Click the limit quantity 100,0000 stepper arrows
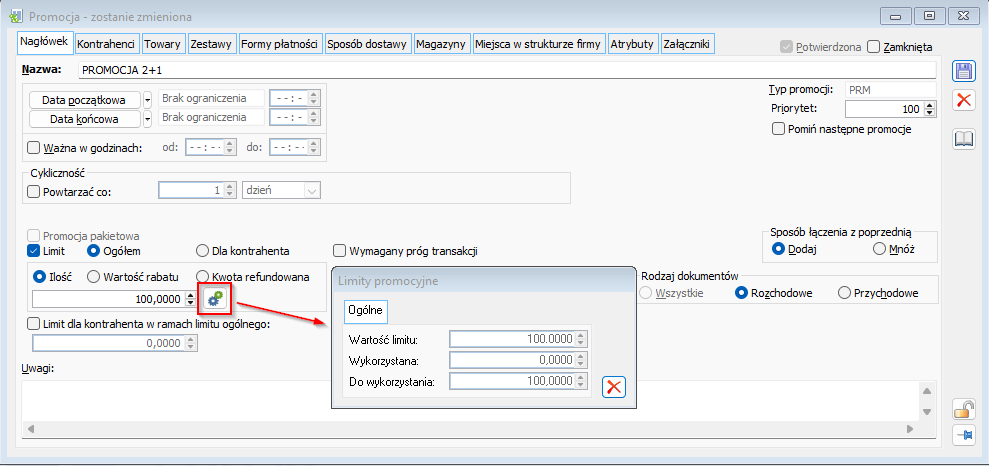 [x=191, y=299]
